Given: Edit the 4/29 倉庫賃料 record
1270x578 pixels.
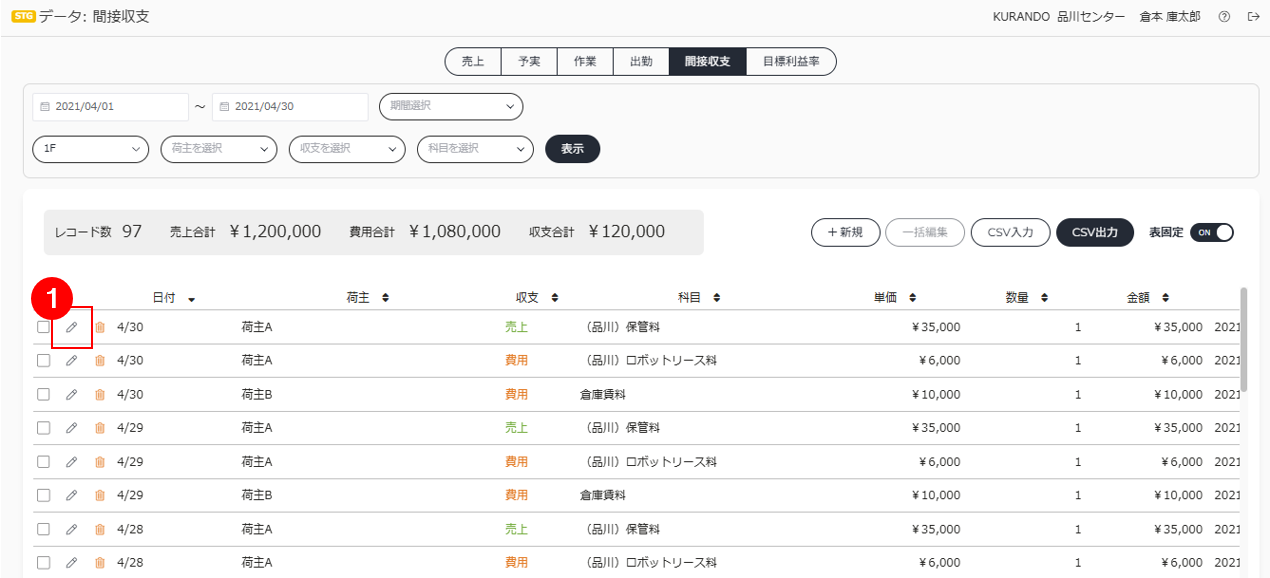Looking at the screenshot, I should pyautogui.click(x=71, y=495).
